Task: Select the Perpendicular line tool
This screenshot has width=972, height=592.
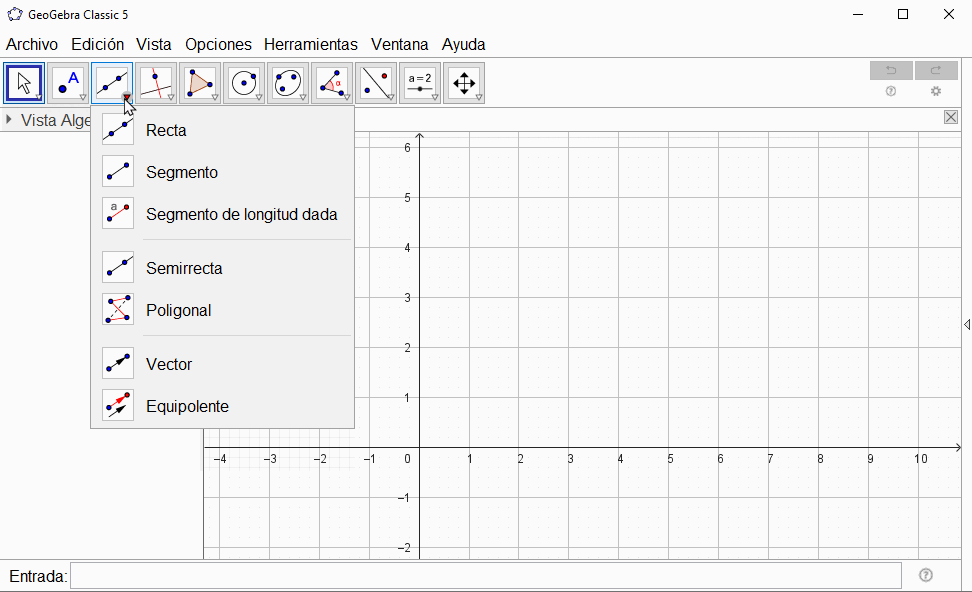Action: coord(156,83)
